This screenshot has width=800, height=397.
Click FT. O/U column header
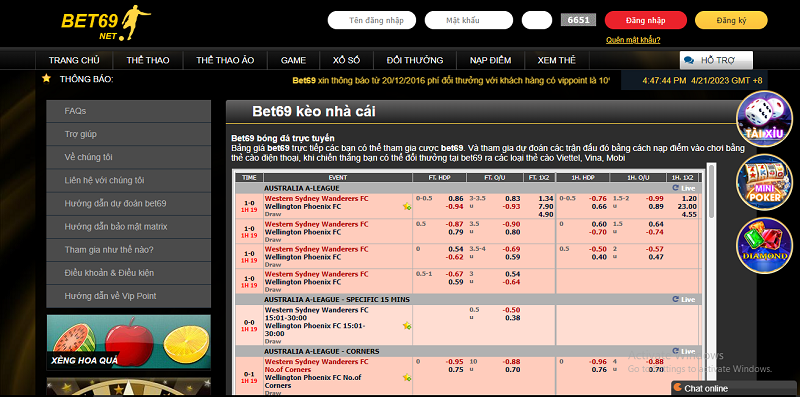point(494,178)
